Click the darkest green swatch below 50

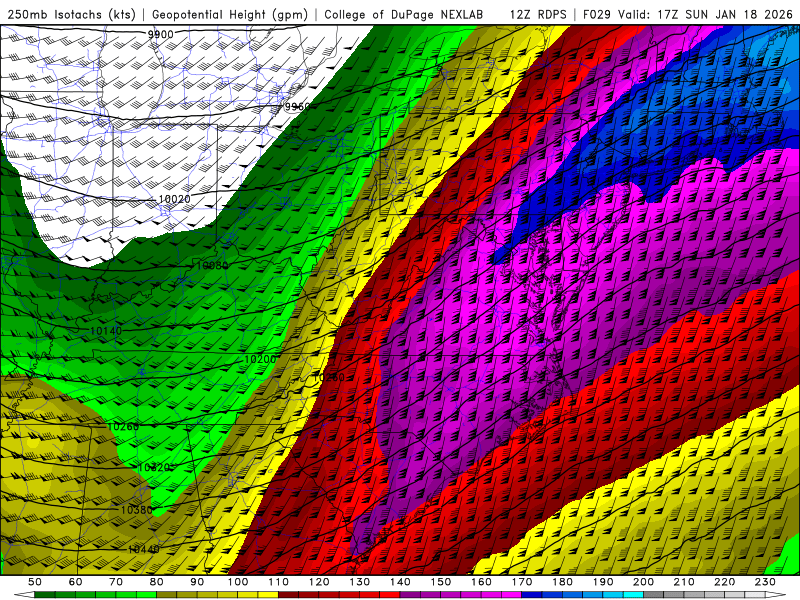[x=45, y=595]
